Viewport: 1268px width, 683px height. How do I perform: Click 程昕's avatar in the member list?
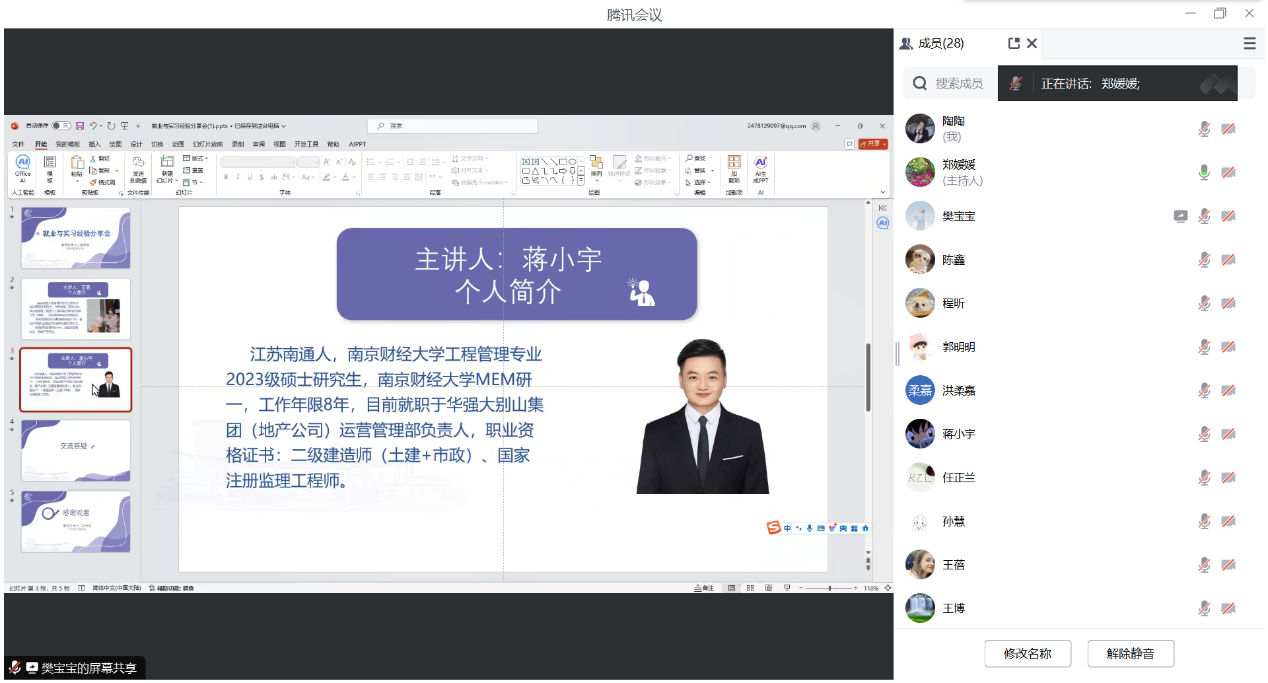[x=919, y=303]
